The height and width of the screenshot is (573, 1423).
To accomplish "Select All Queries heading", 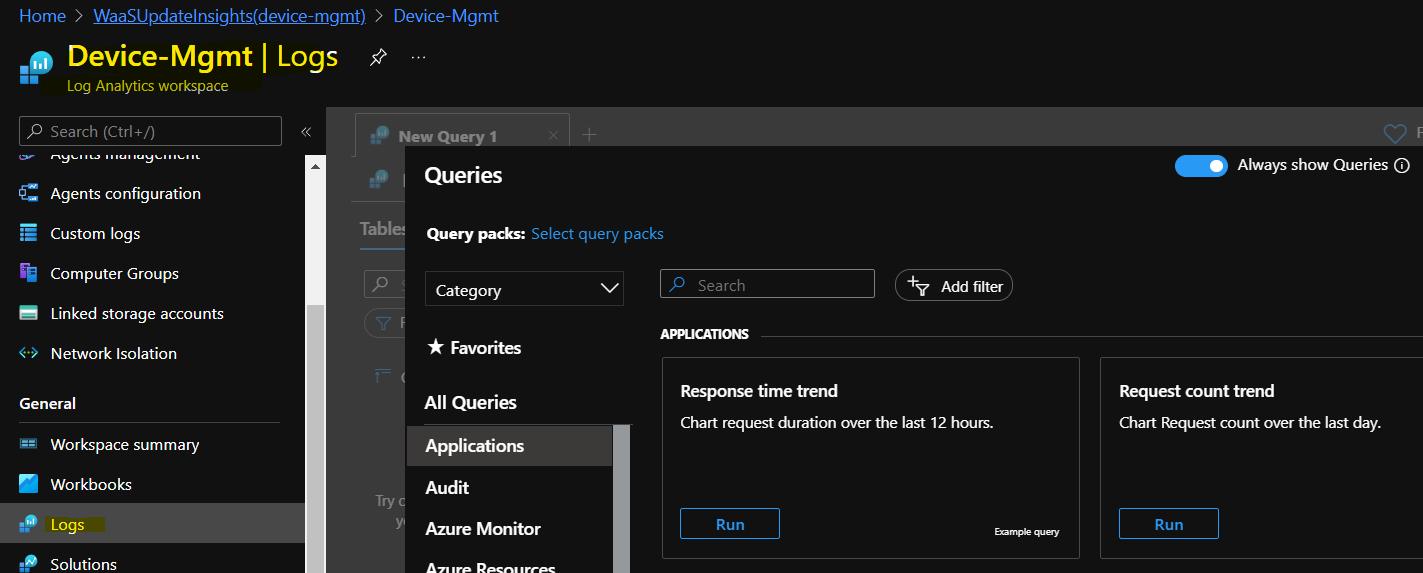I will point(470,402).
